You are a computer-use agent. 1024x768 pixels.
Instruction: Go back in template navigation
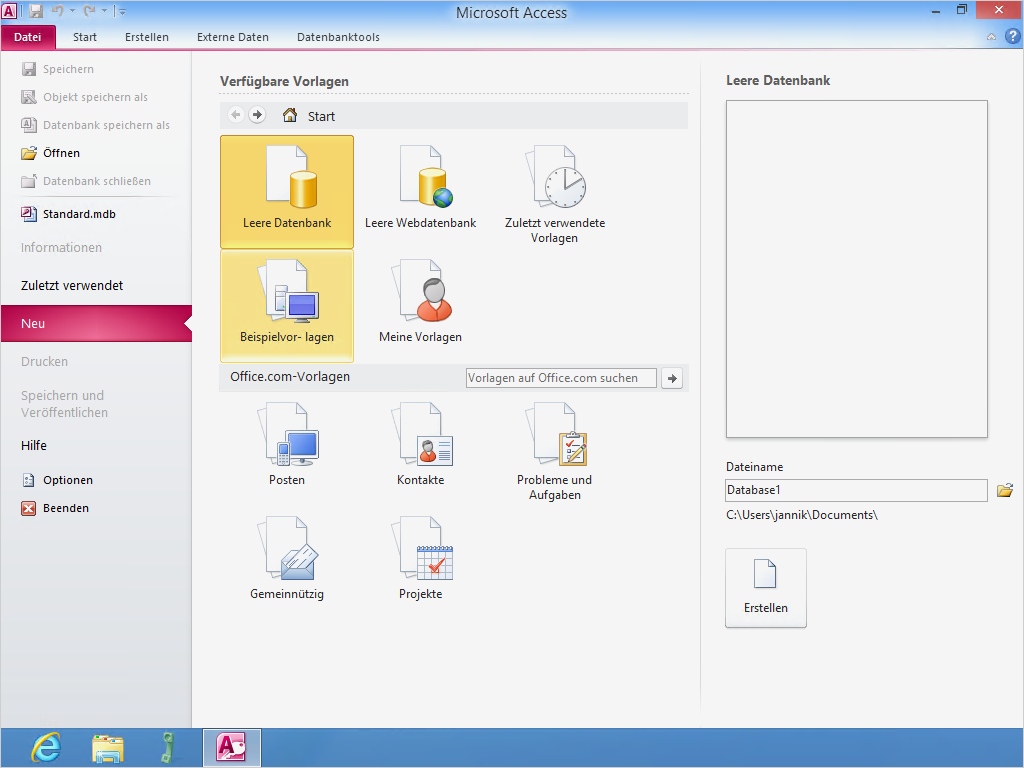point(236,116)
